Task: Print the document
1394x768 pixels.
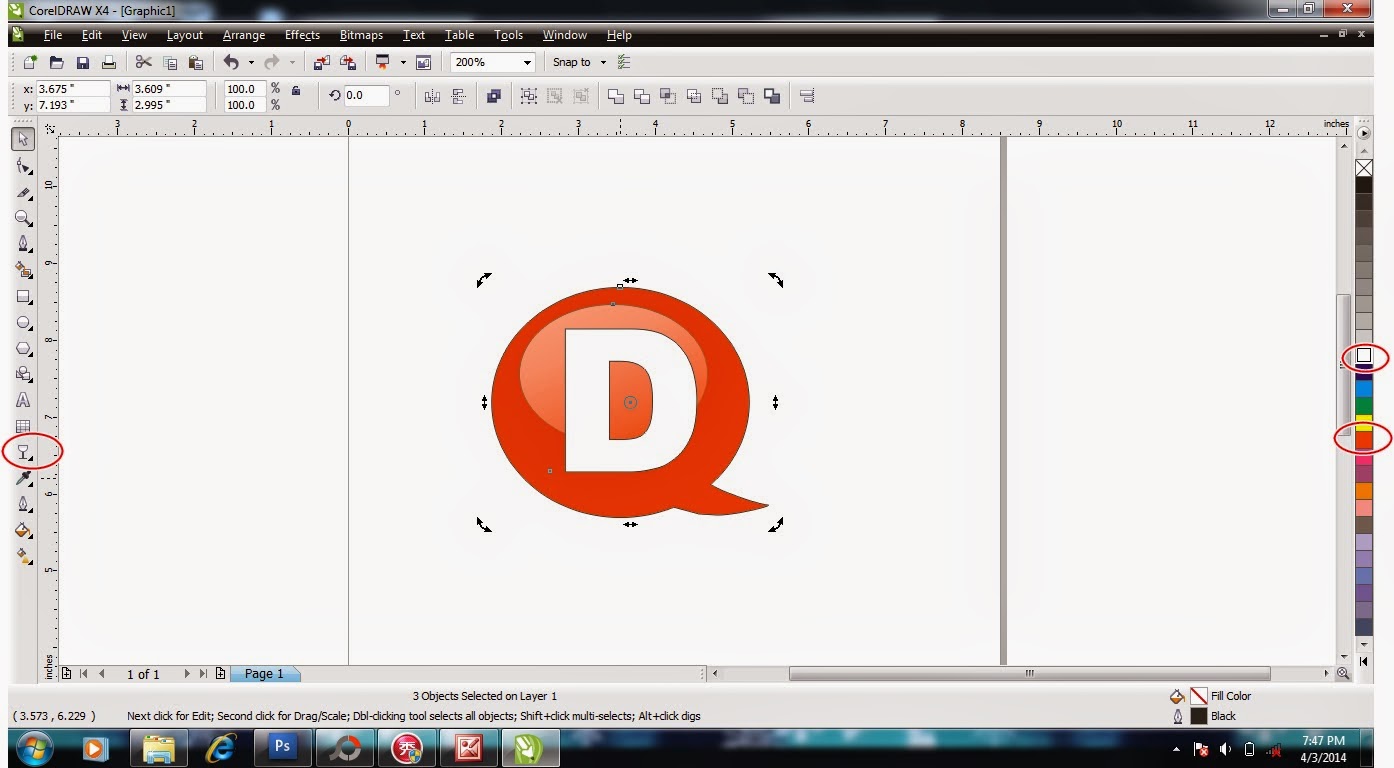Action: [109, 62]
